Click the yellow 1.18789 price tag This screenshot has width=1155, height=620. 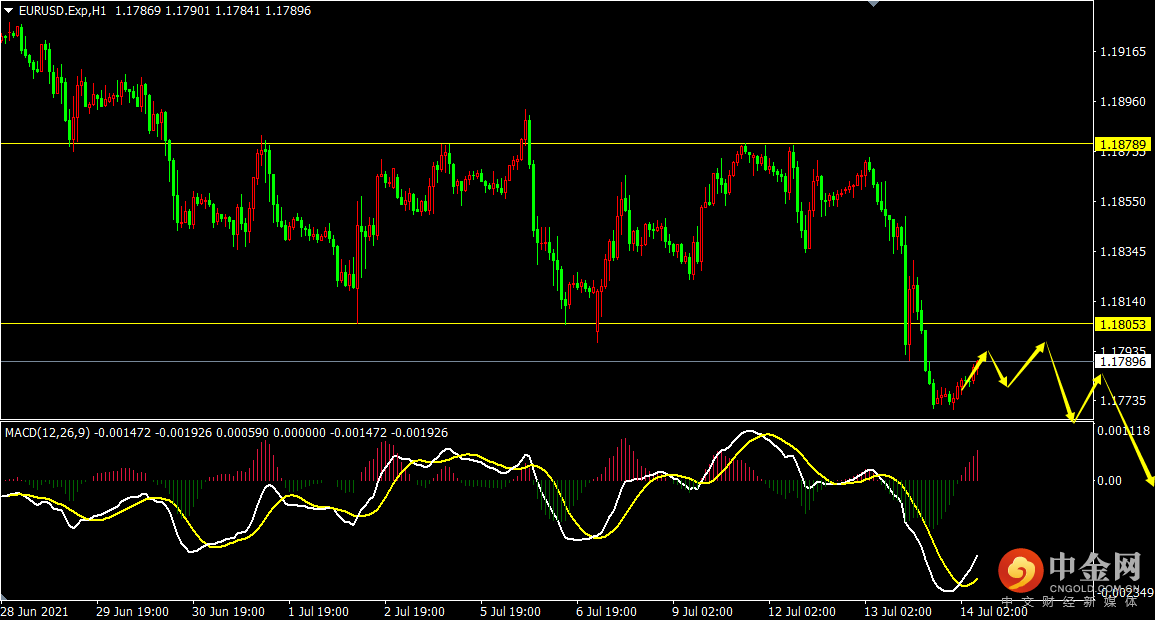click(x=1123, y=145)
